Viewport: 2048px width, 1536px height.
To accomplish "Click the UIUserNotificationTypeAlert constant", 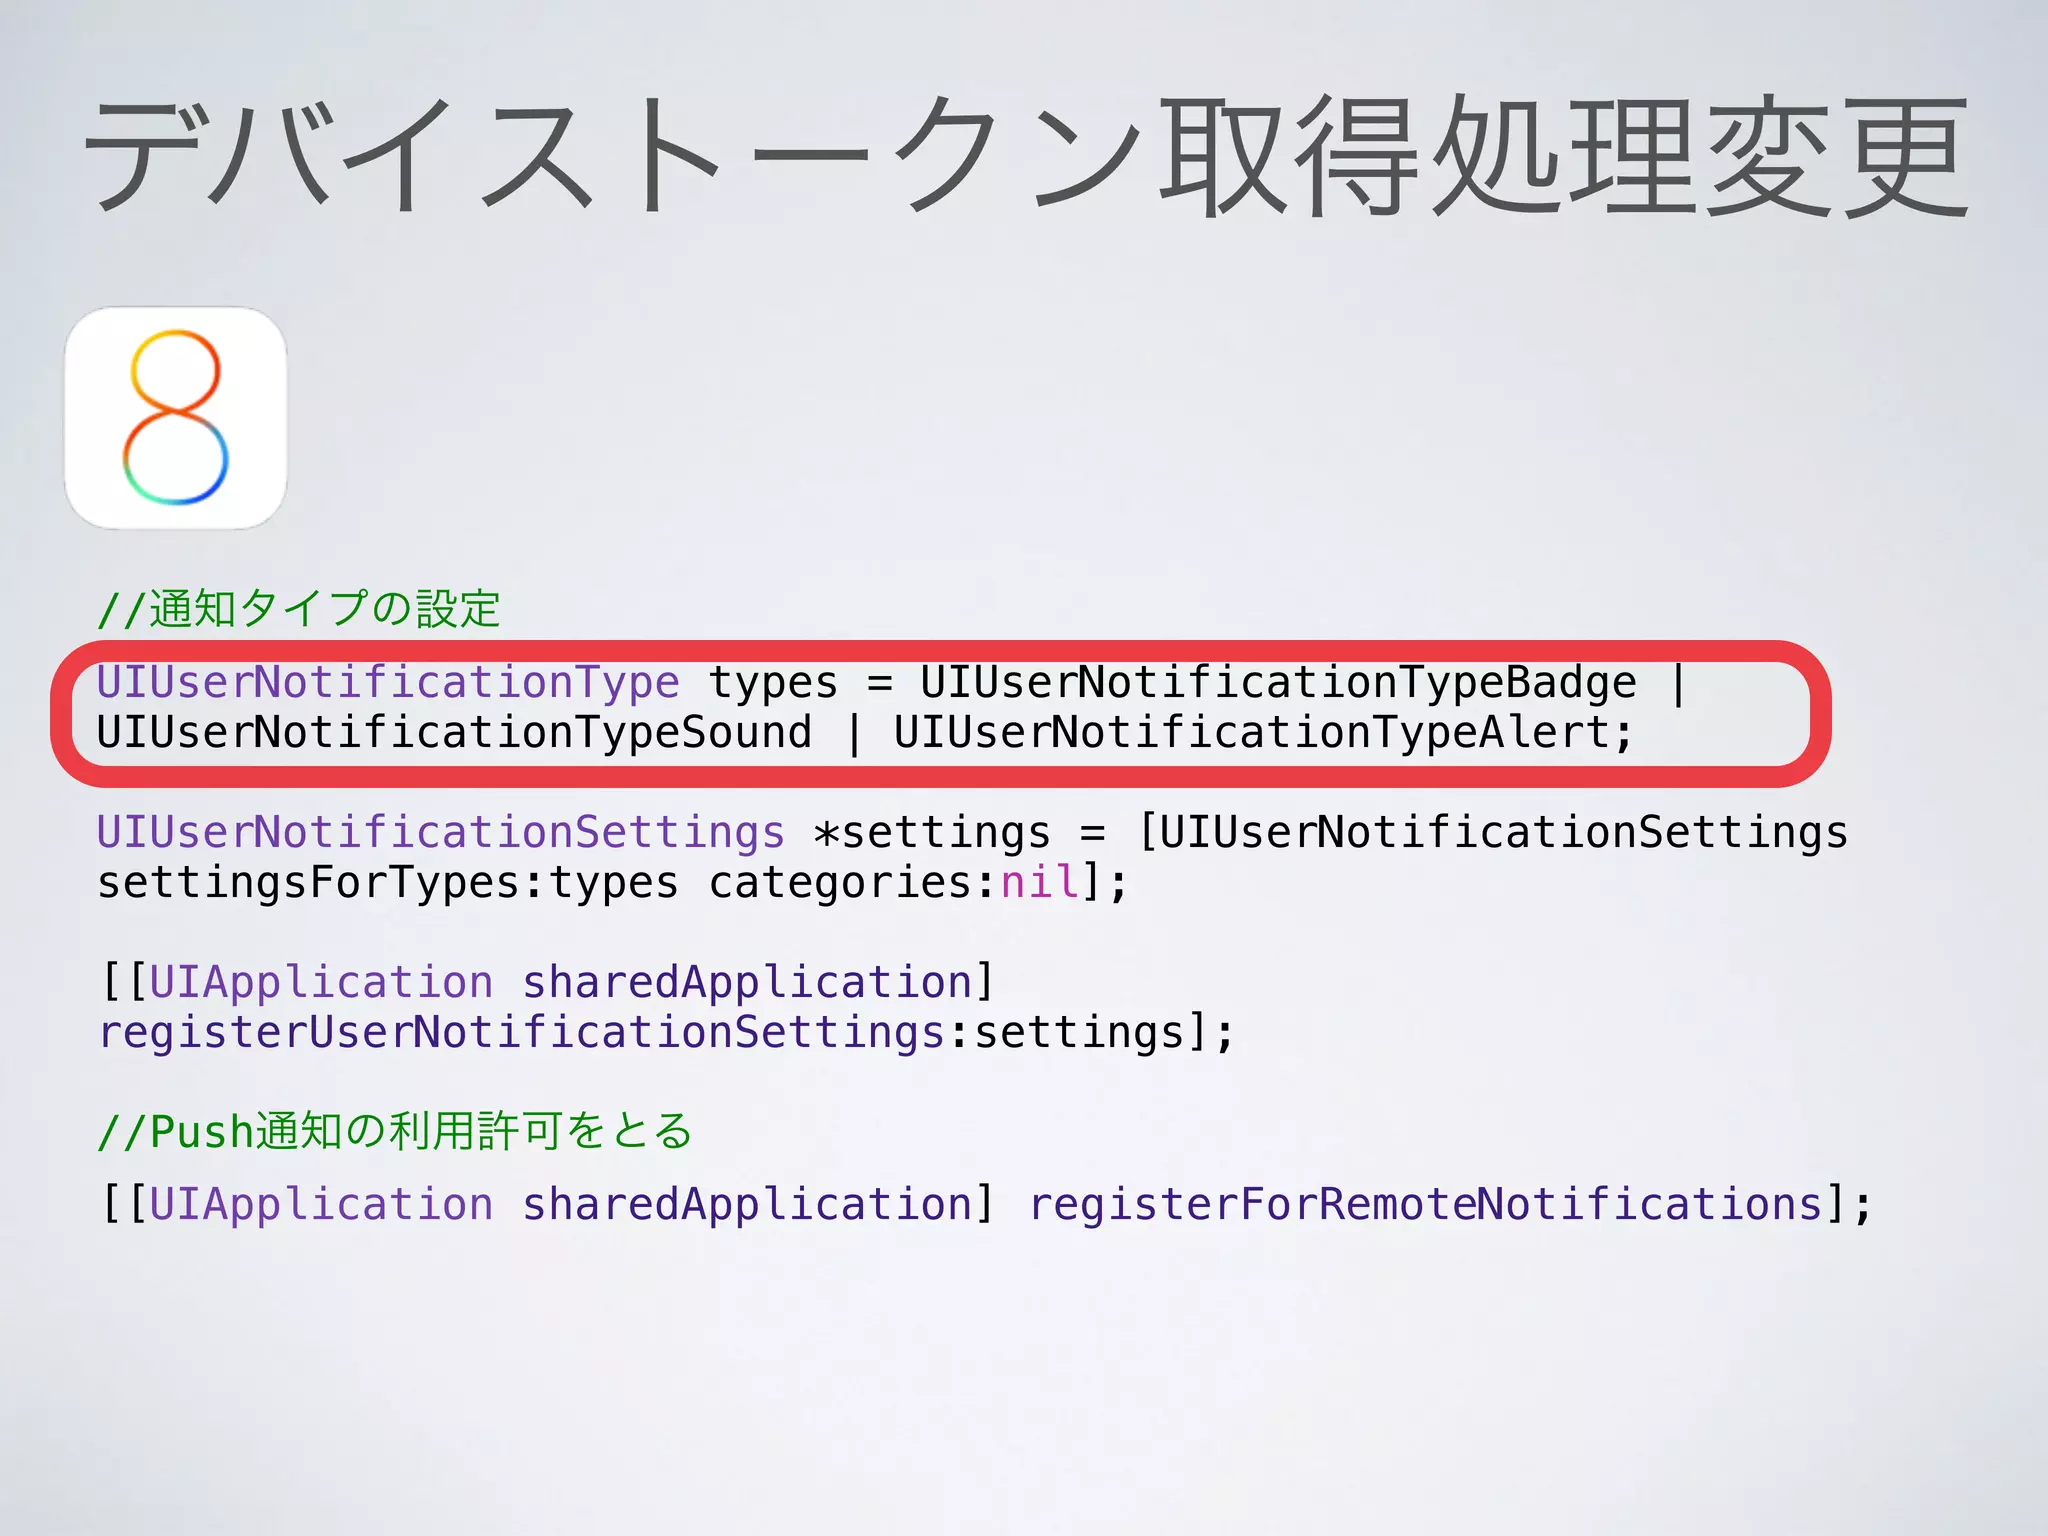I will pyautogui.click(x=1253, y=733).
